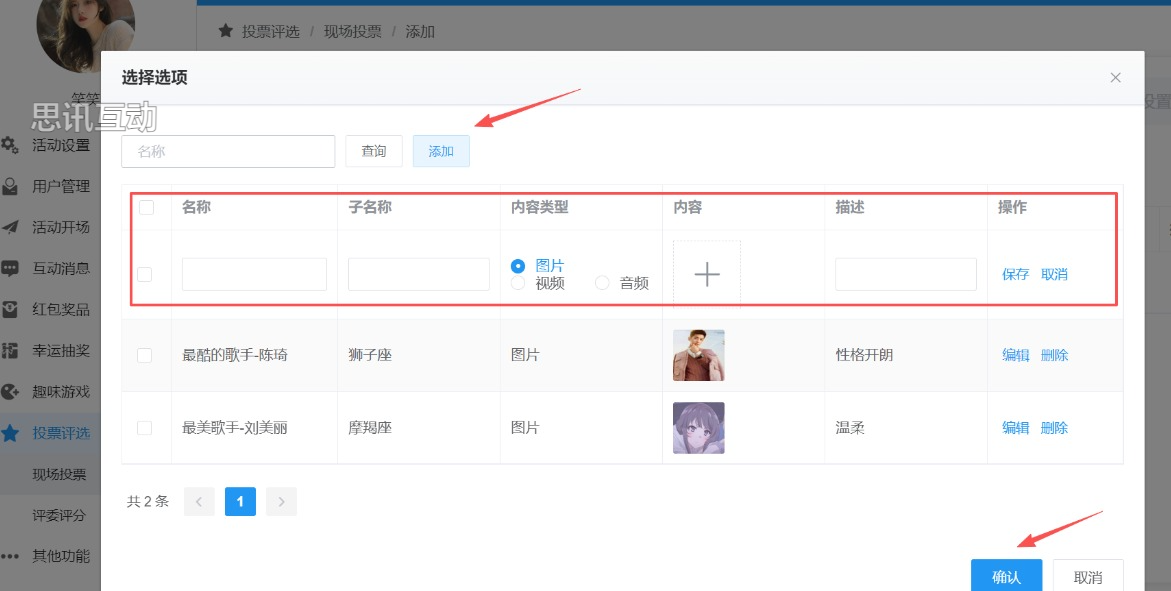Go to next page with right chevron
Screen dimensions: 1171x591
point(282,501)
